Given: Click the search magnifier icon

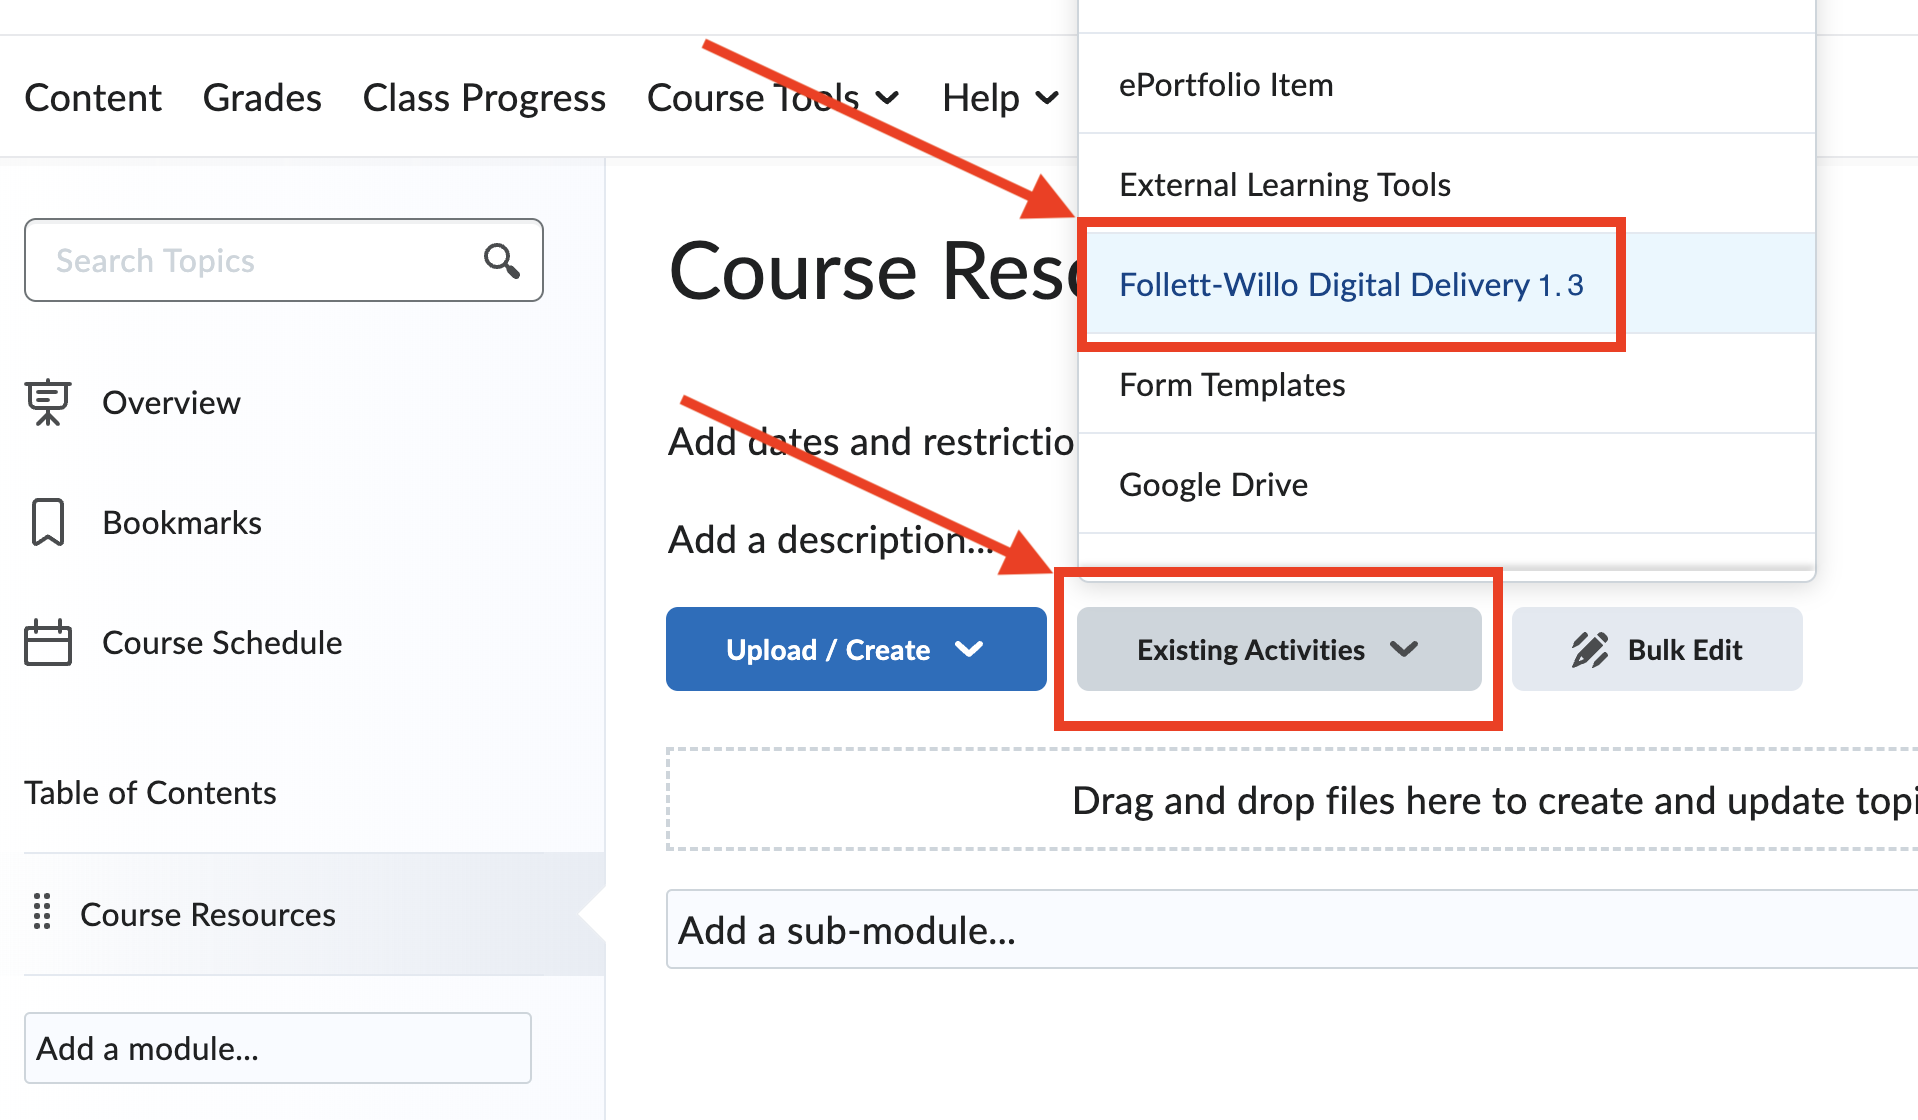Looking at the screenshot, I should (502, 260).
